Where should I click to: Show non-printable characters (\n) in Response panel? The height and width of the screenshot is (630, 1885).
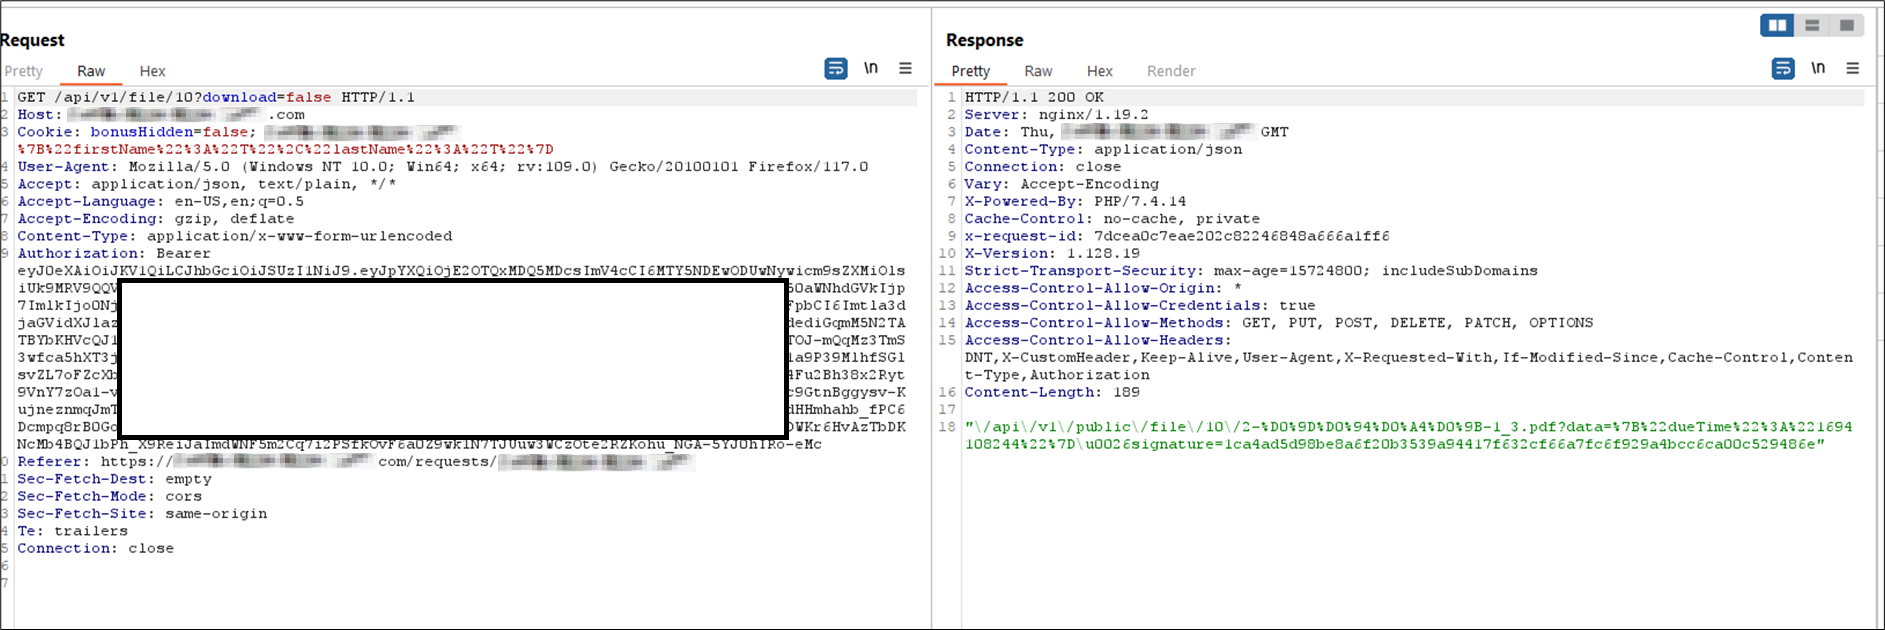[1818, 68]
